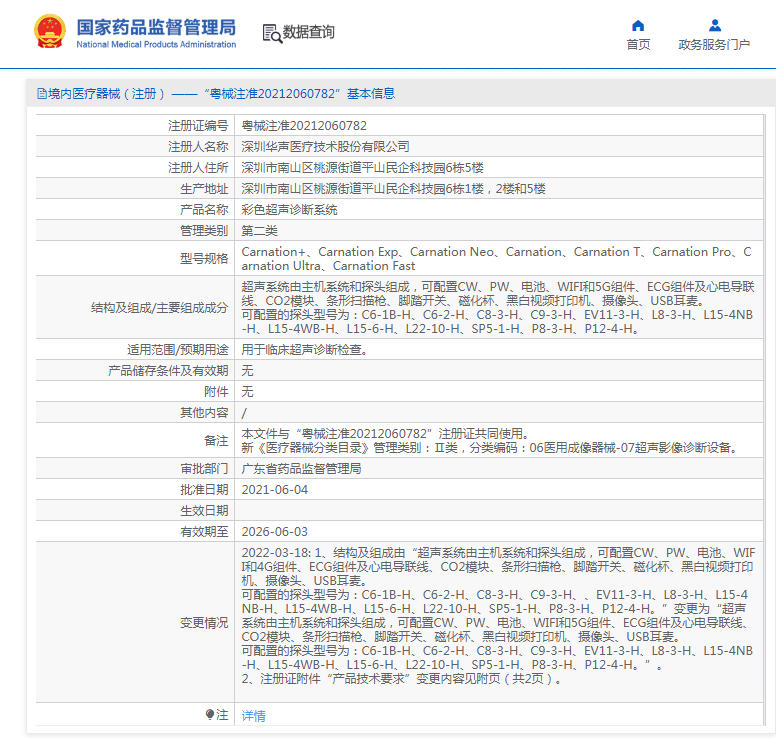Viewport: 776px width, 738px height.
Task: Go to 首页 text link
Action: (638, 45)
